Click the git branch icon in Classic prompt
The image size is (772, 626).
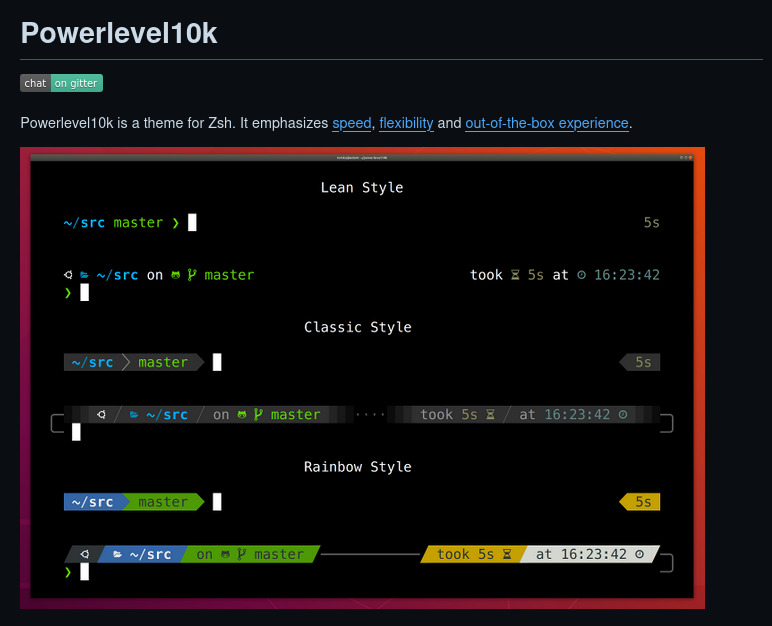(258, 415)
